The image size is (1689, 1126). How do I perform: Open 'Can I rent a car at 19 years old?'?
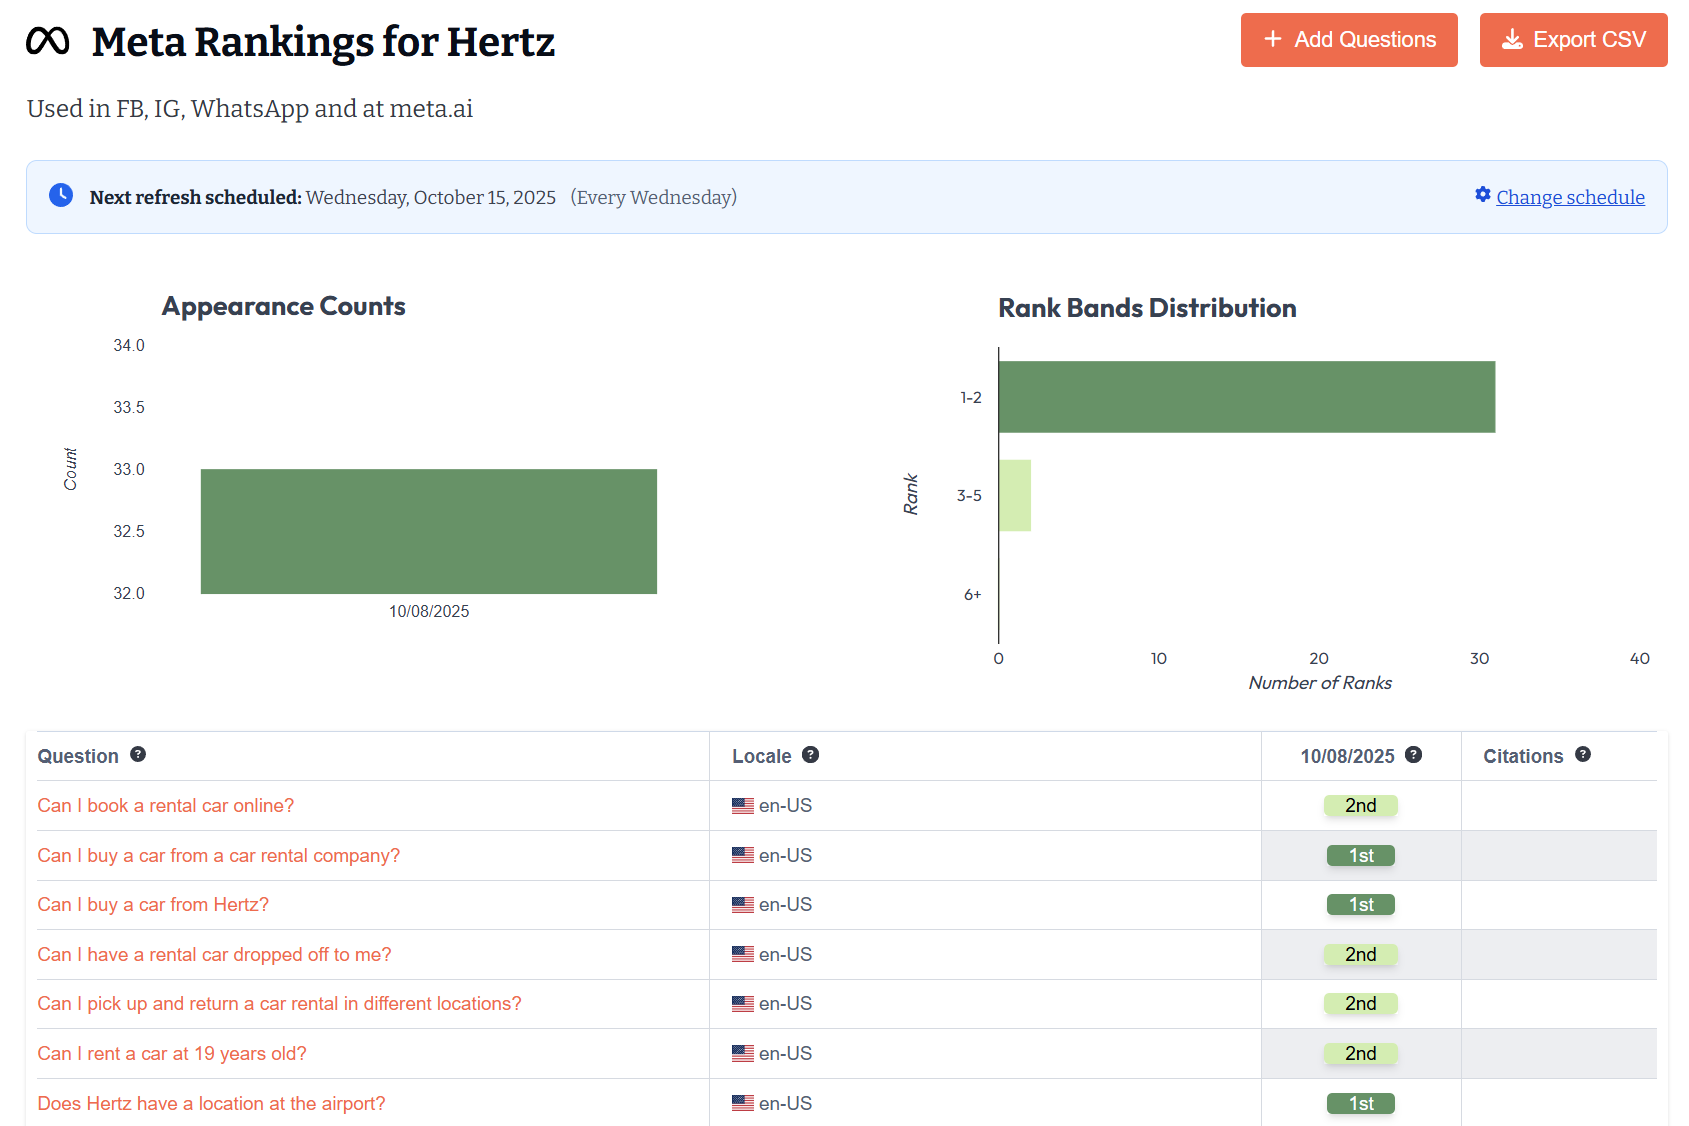pos(172,1054)
